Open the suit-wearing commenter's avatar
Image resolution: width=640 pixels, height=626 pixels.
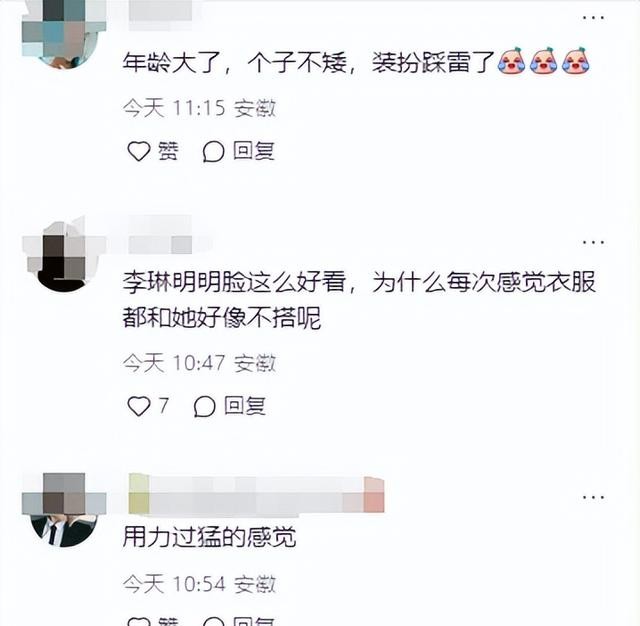click(x=64, y=510)
